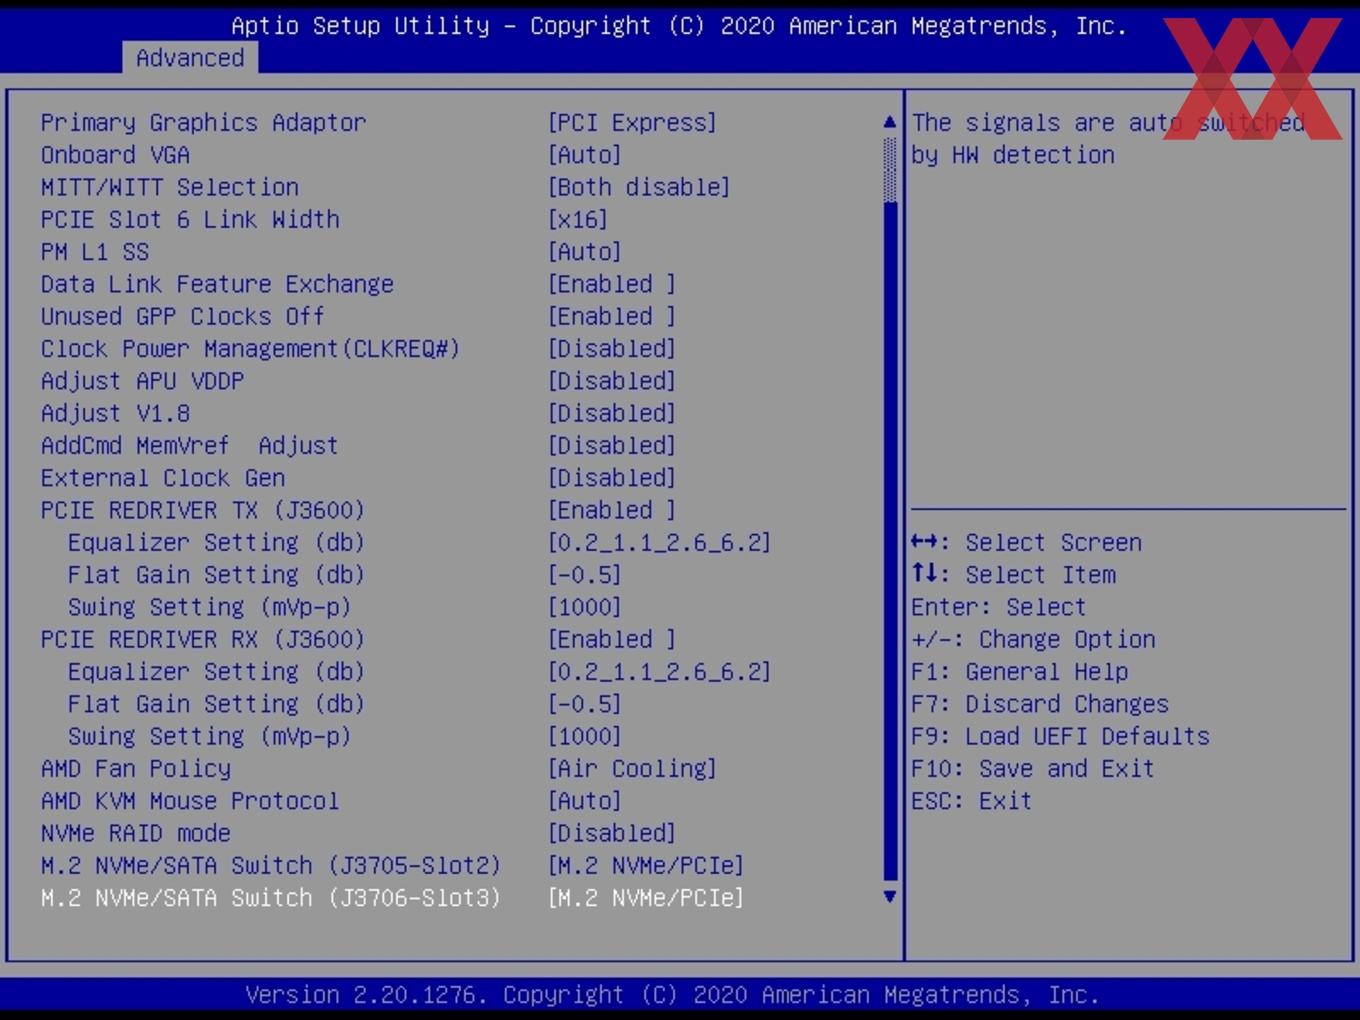Select Clock Power Management(CLKREQ#) label
This screenshot has height=1020, width=1360.
pyautogui.click(x=250, y=348)
